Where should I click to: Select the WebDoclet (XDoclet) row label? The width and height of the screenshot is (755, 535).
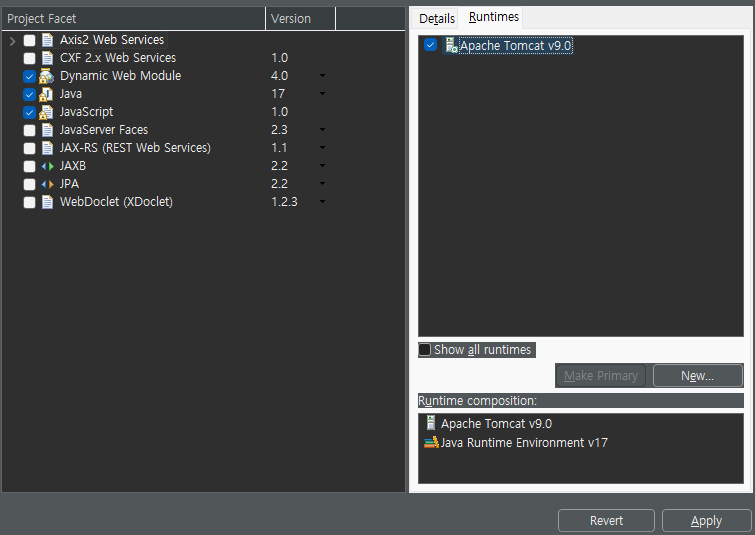(116, 201)
